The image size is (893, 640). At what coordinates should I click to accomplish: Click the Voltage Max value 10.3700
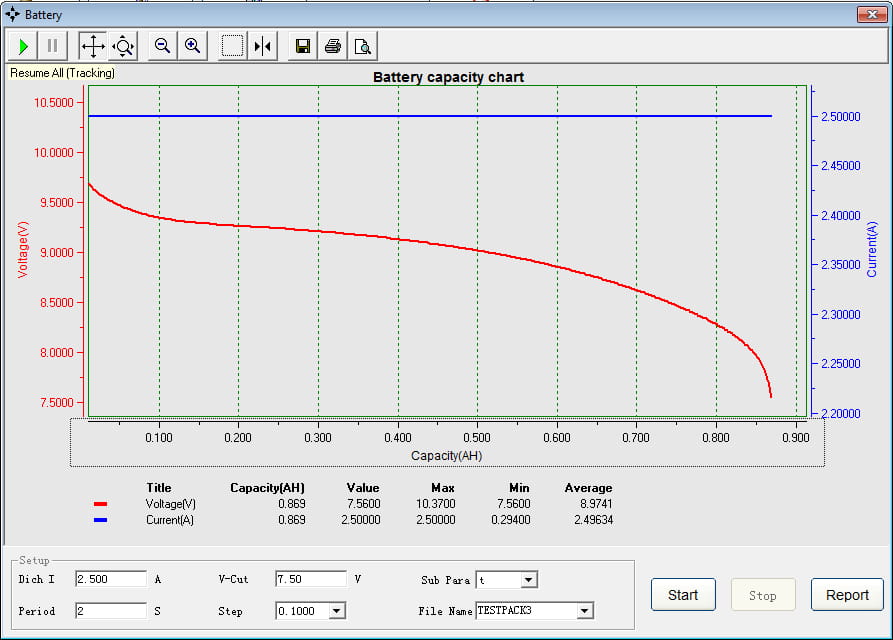(436, 504)
